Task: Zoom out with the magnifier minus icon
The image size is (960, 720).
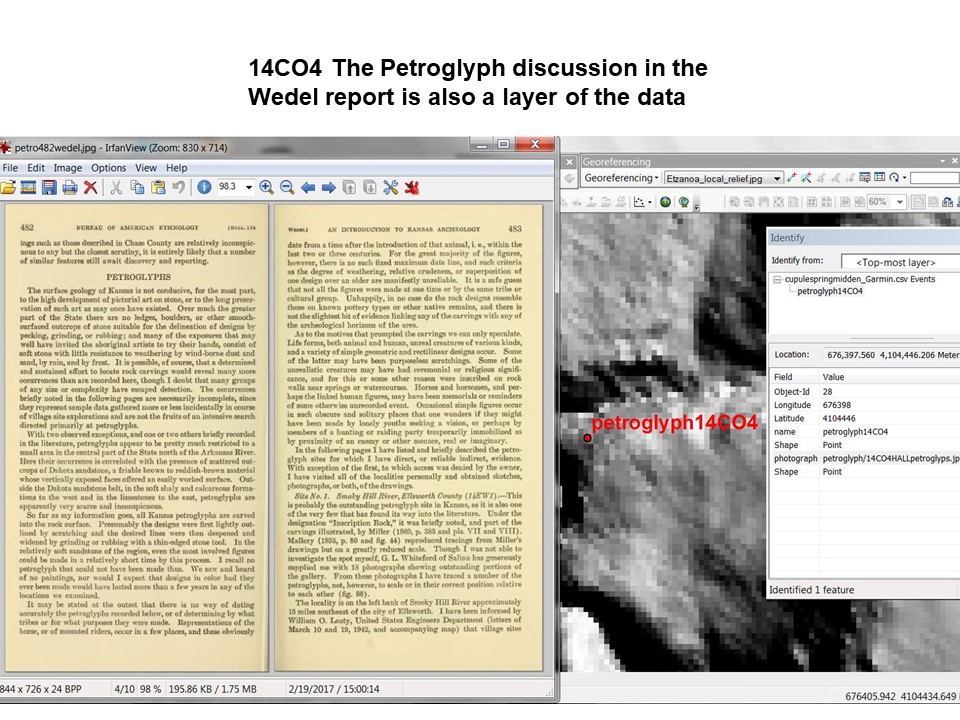Action: tap(286, 187)
